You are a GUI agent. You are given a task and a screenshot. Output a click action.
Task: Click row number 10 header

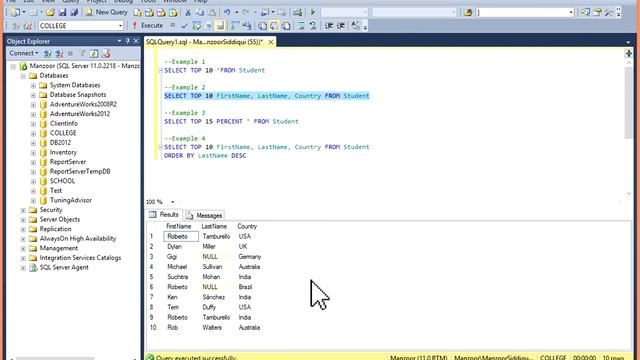pyautogui.click(x=153, y=328)
